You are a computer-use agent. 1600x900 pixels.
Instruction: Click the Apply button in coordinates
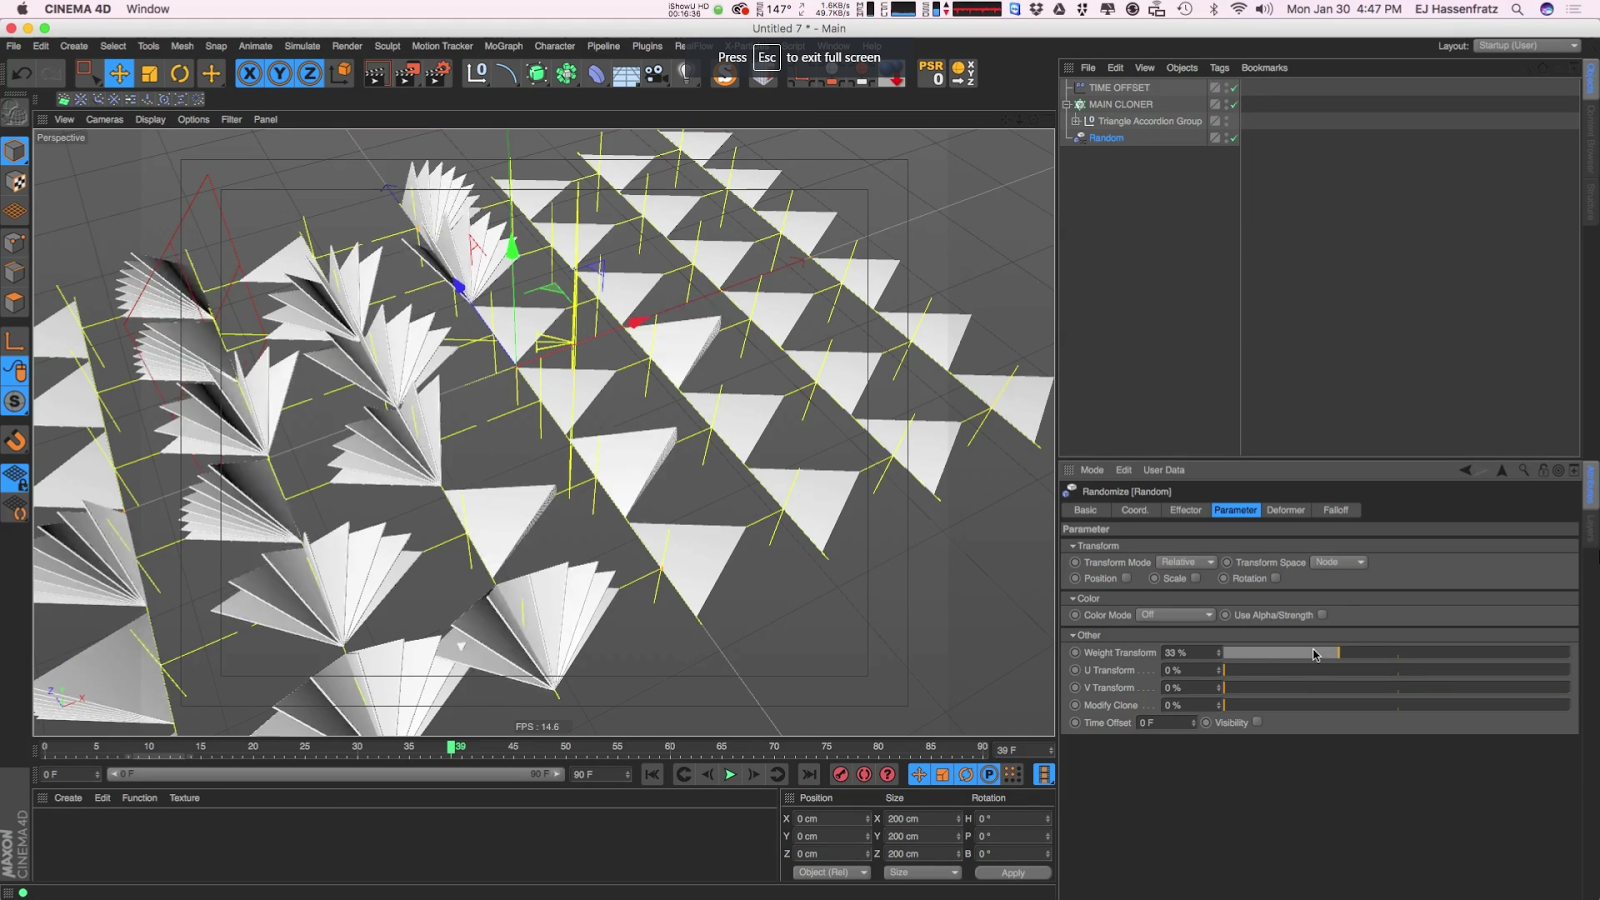click(1013, 872)
